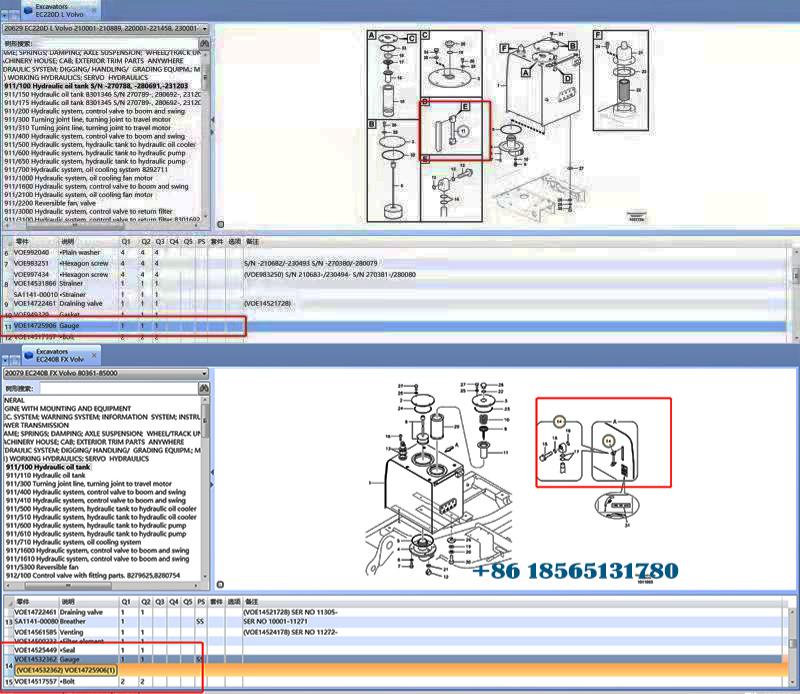
Task: Click right expand arrow beside EC220D tree
Action: coord(212,132)
